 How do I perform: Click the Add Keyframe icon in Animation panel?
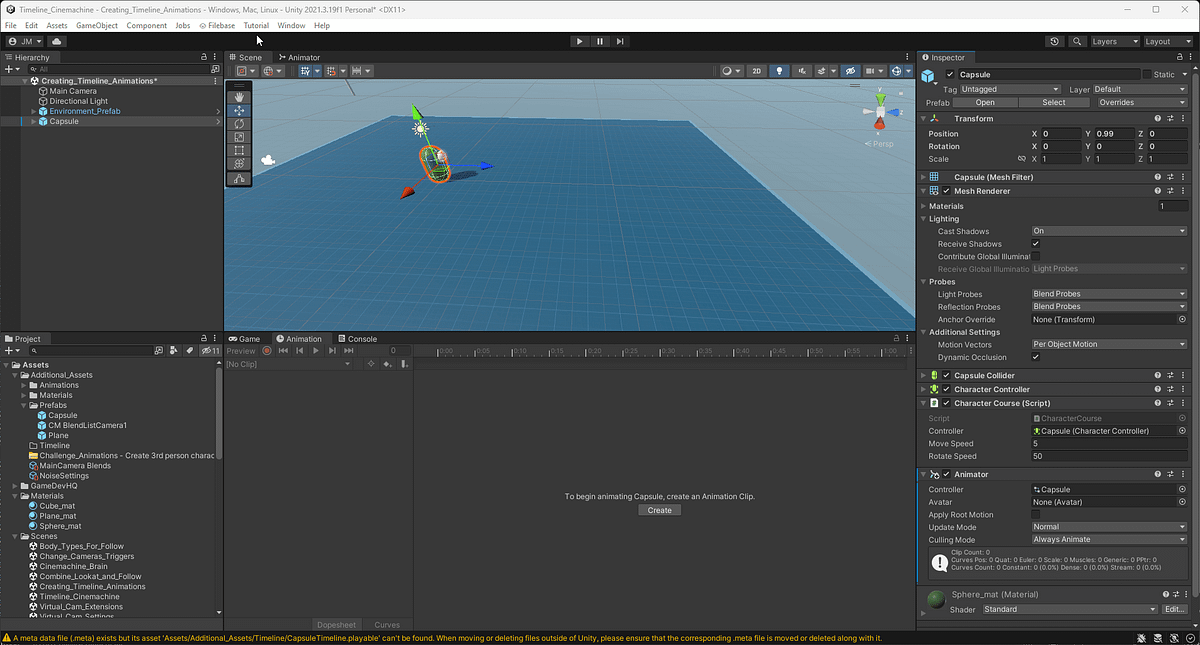click(x=371, y=364)
